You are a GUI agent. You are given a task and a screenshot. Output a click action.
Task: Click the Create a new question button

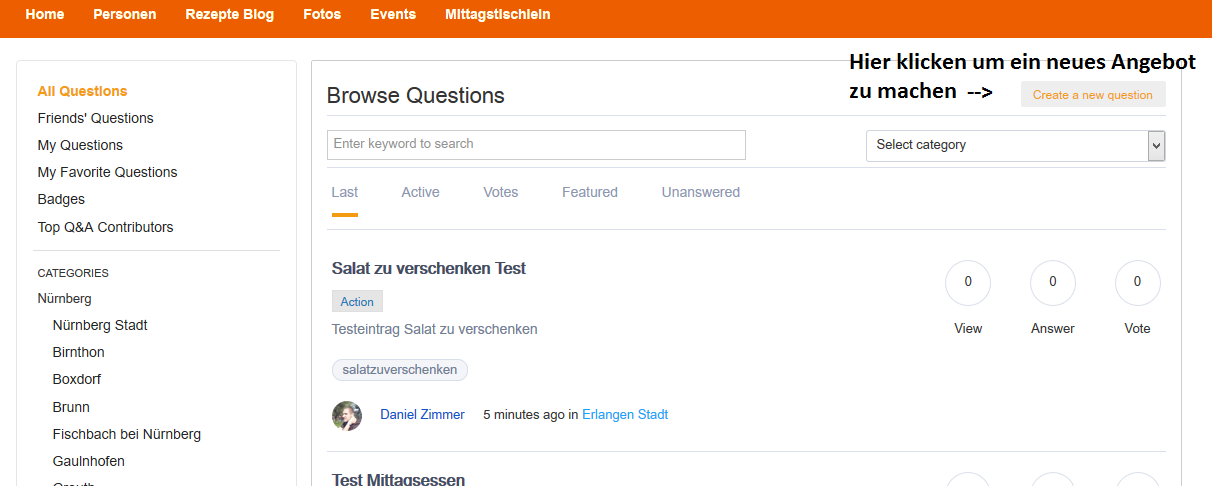click(x=1092, y=95)
